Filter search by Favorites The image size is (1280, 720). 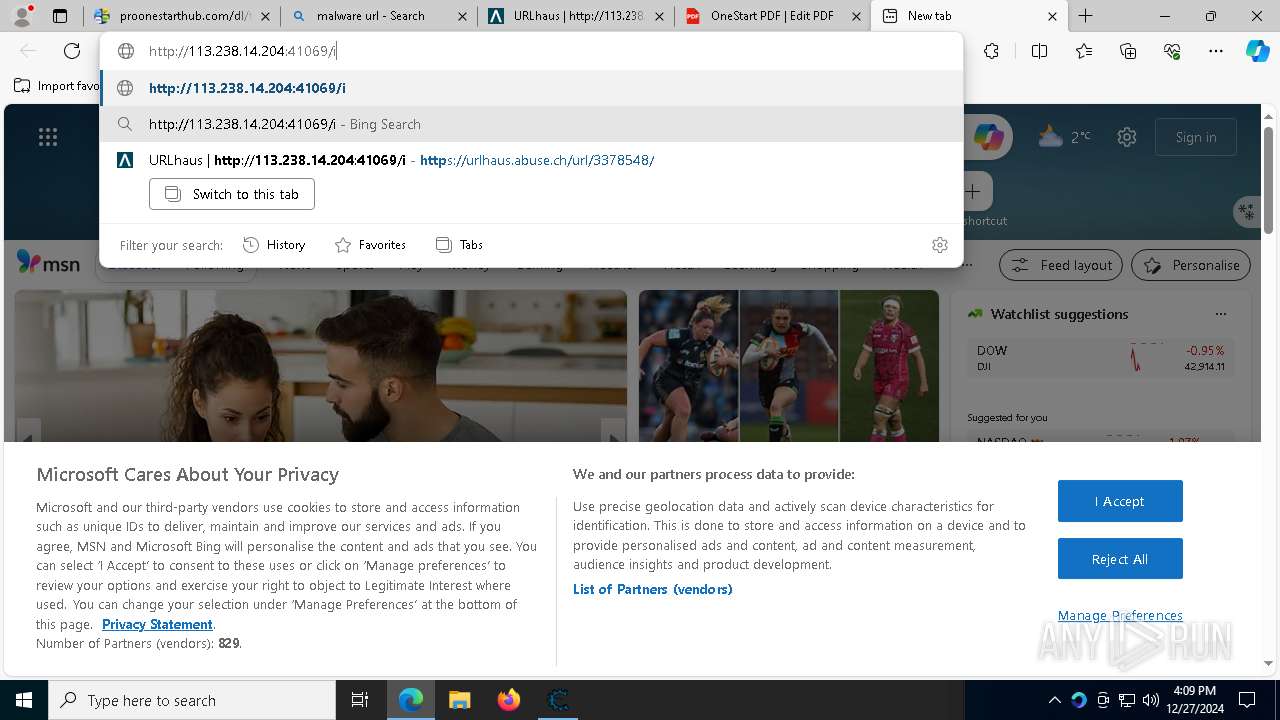click(370, 245)
